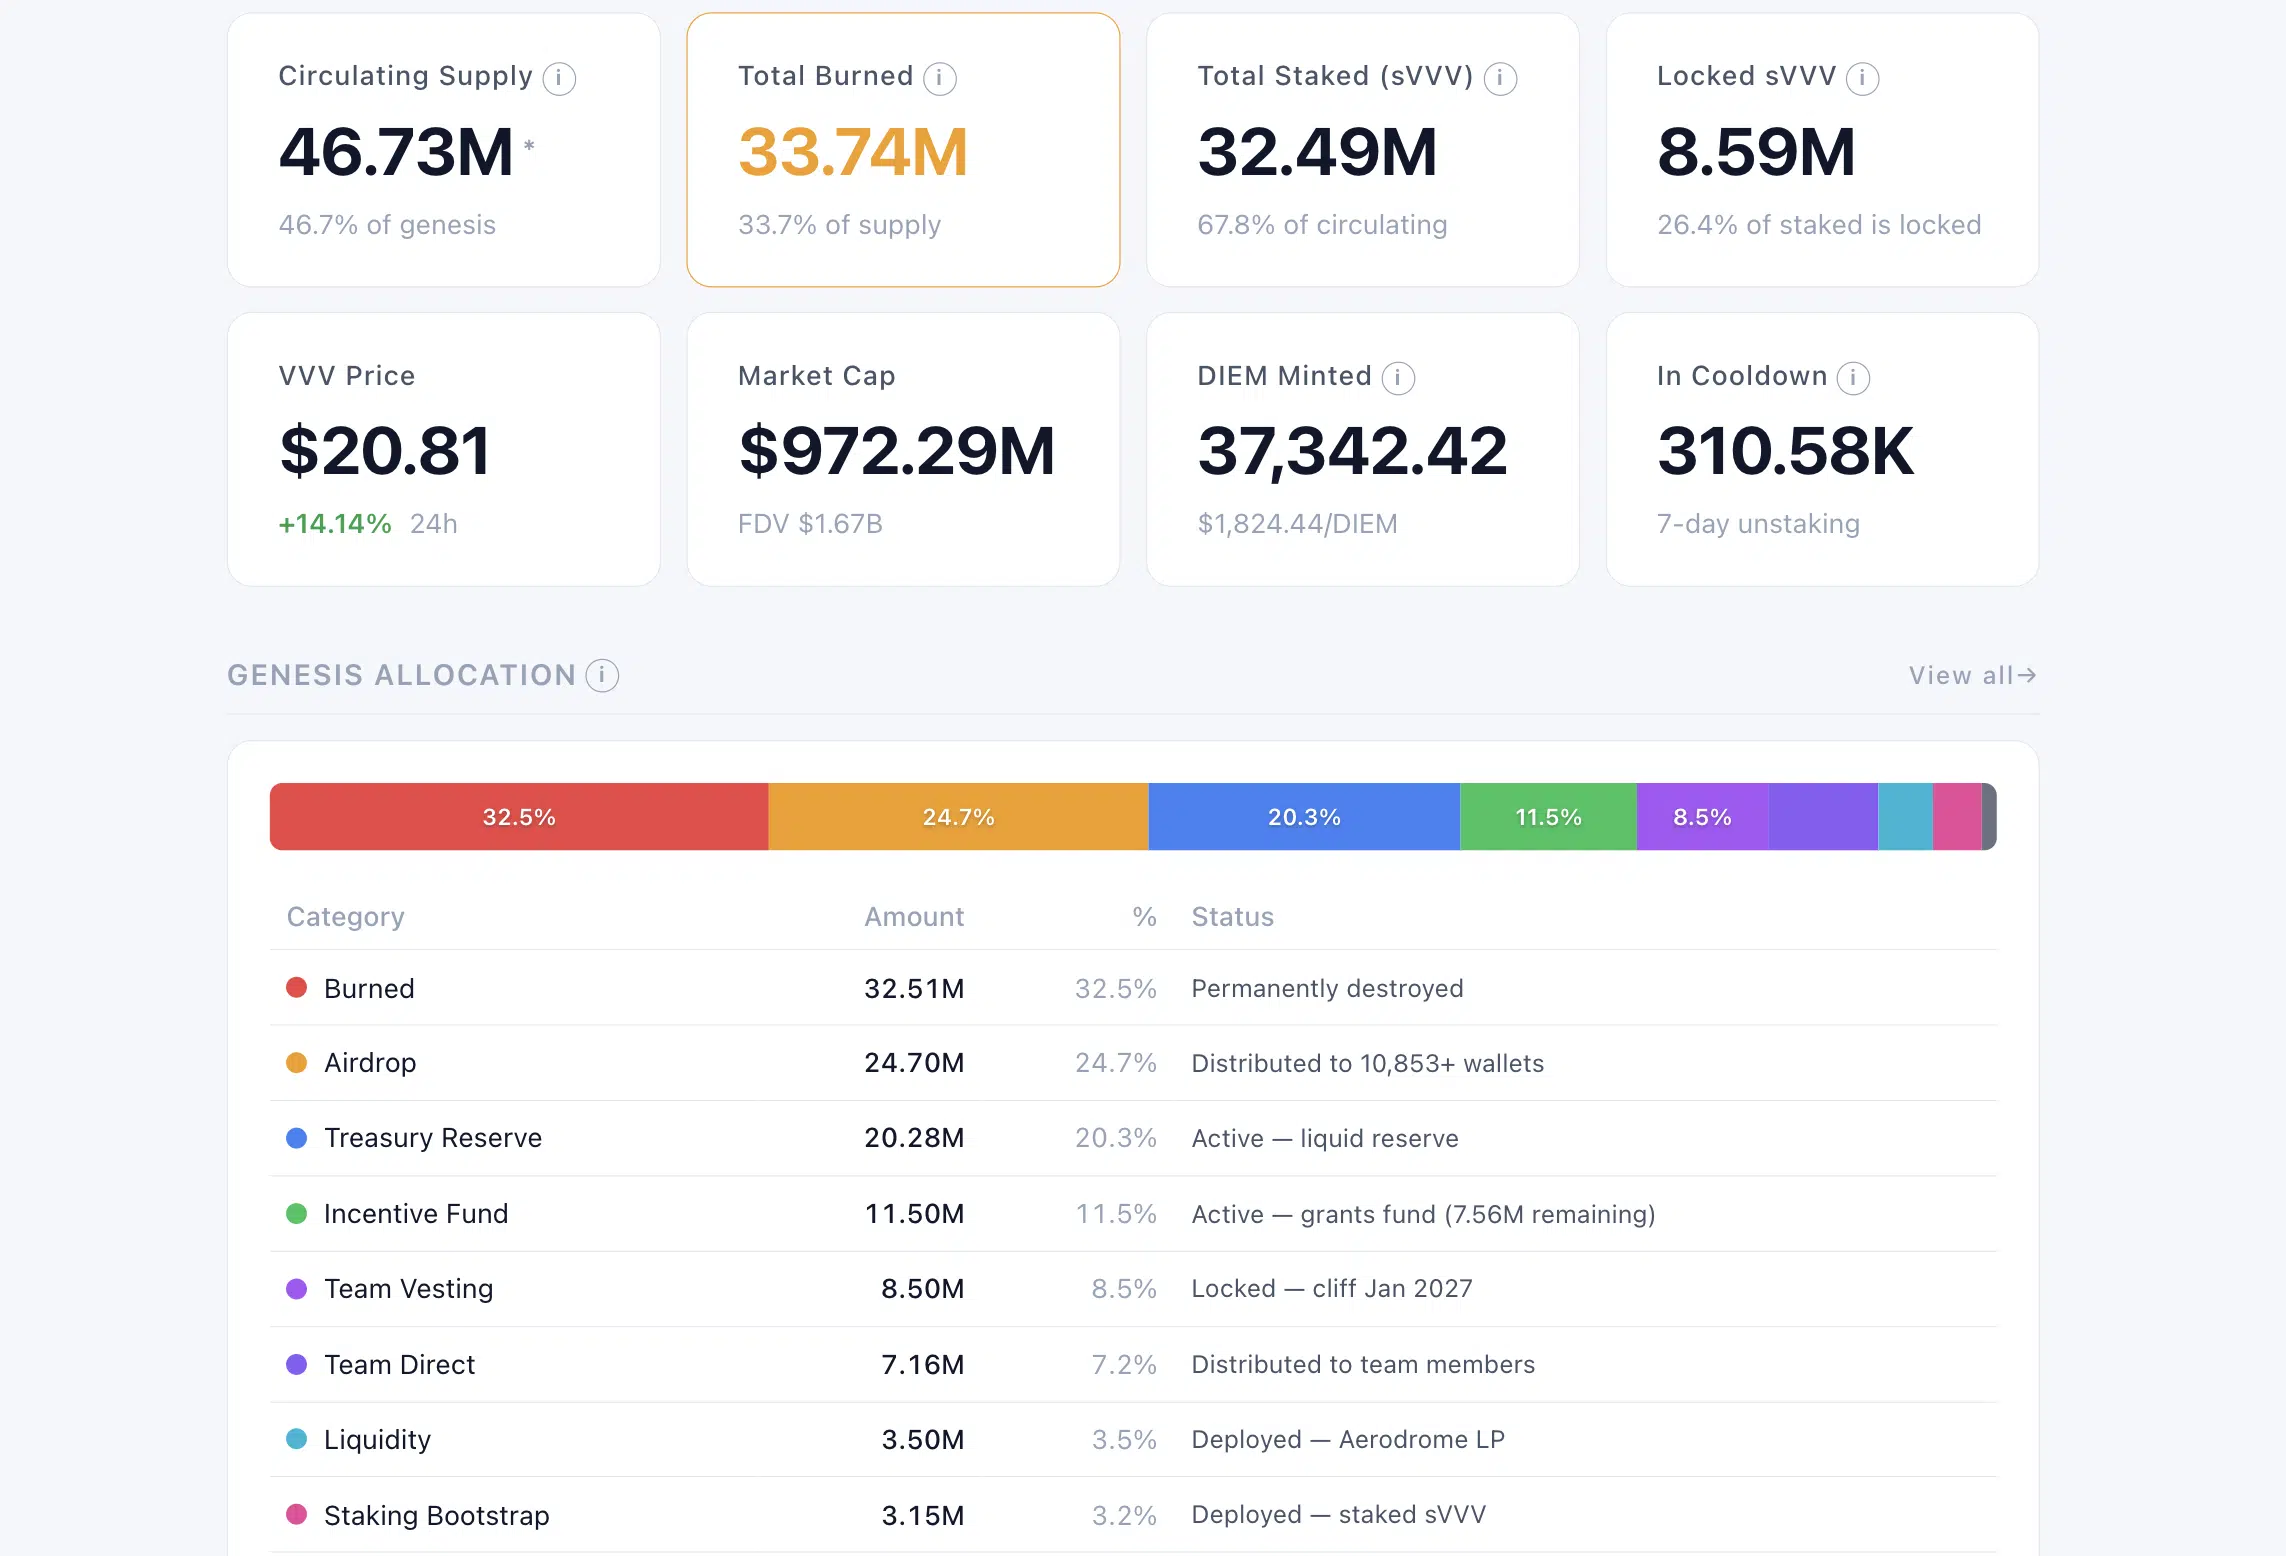Click the arrow beside View all
2286x1556 pixels.
[2027, 676]
